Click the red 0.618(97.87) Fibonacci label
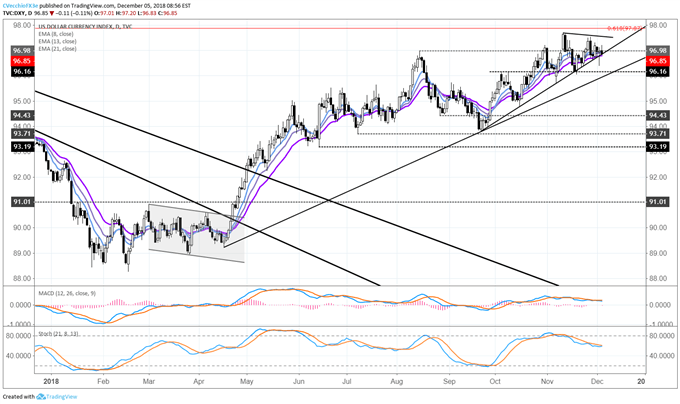 [x=625, y=28]
